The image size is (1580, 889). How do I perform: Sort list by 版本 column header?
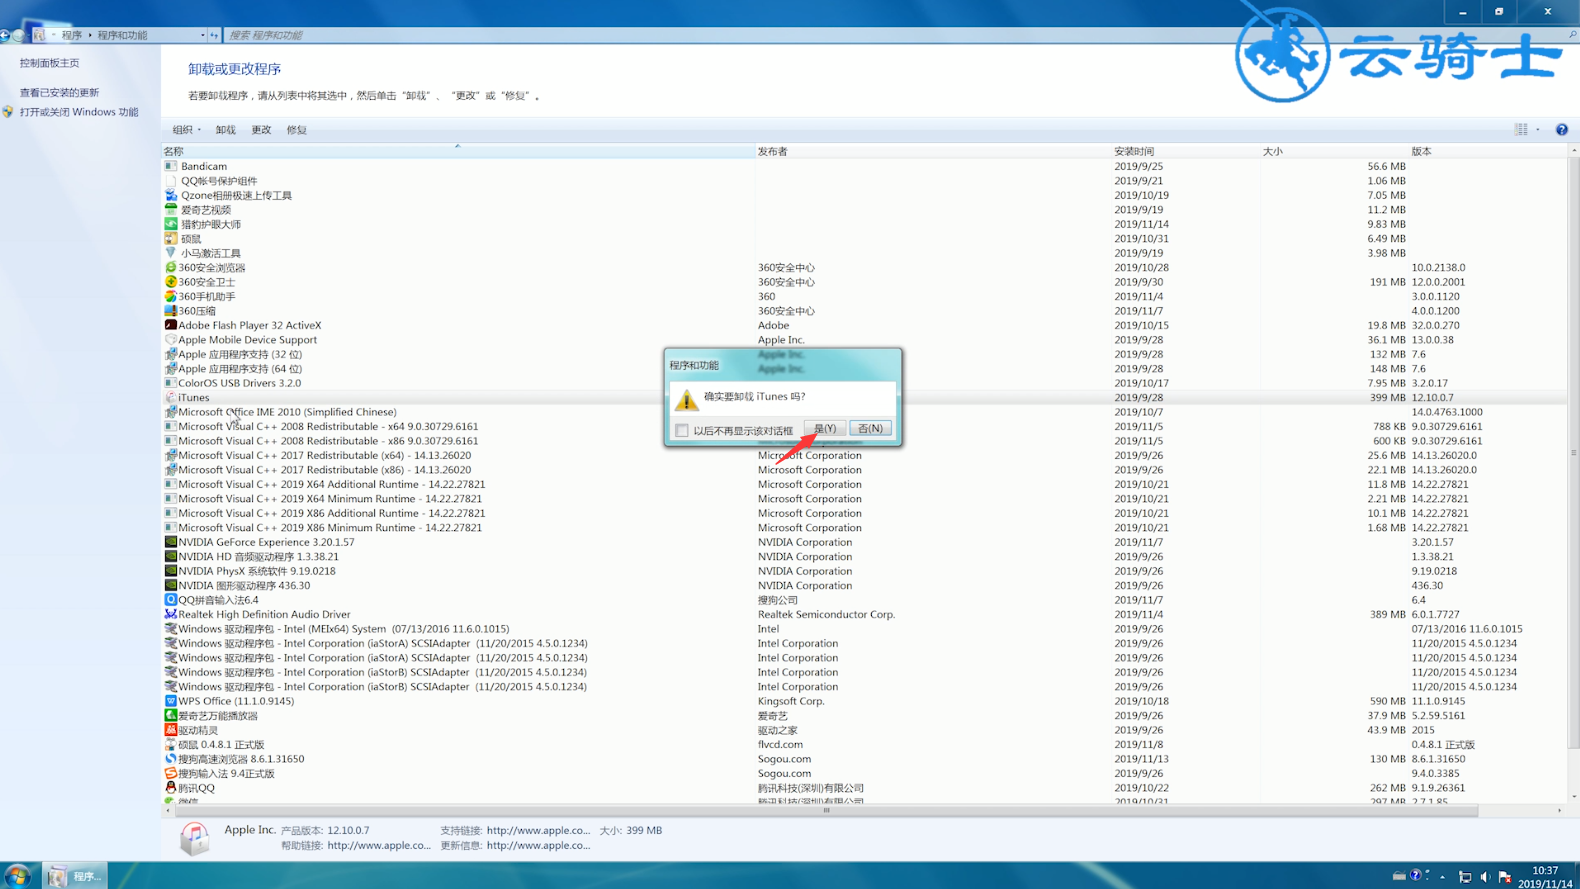click(x=1487, y=151)
